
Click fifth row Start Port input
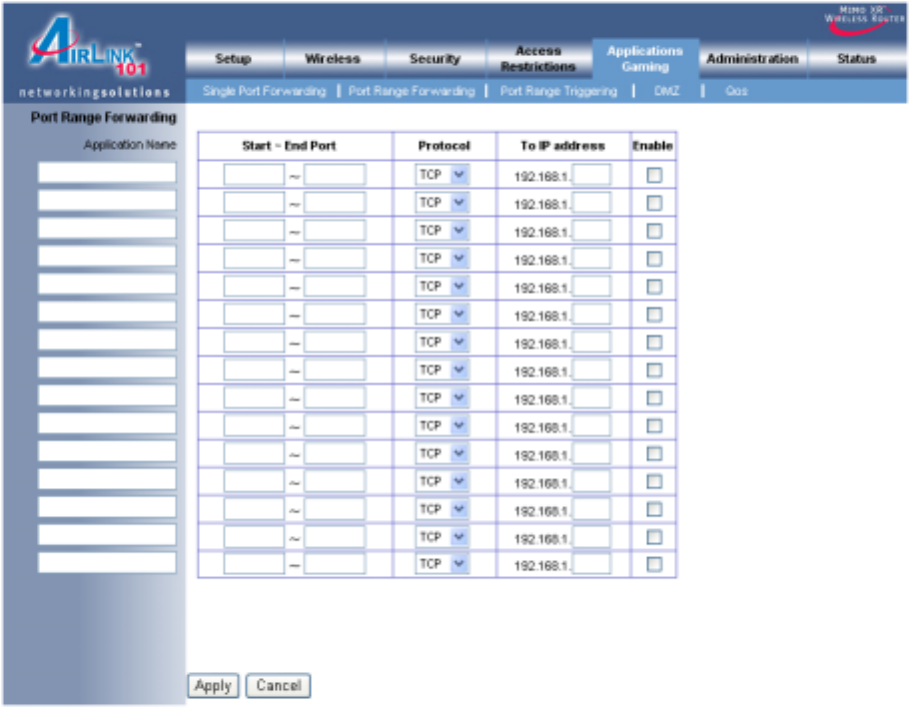(254, 286)
